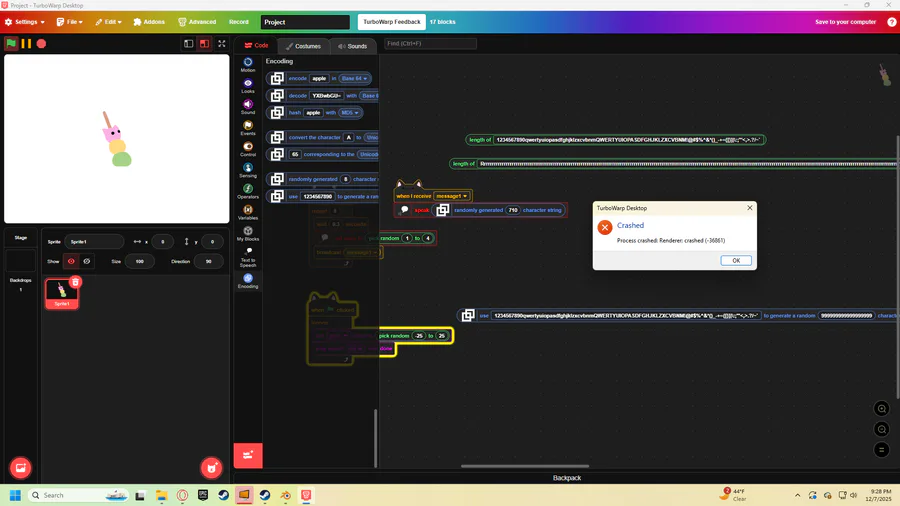Click the add extension button
The image size is (900, 506).
pos(248,456)
